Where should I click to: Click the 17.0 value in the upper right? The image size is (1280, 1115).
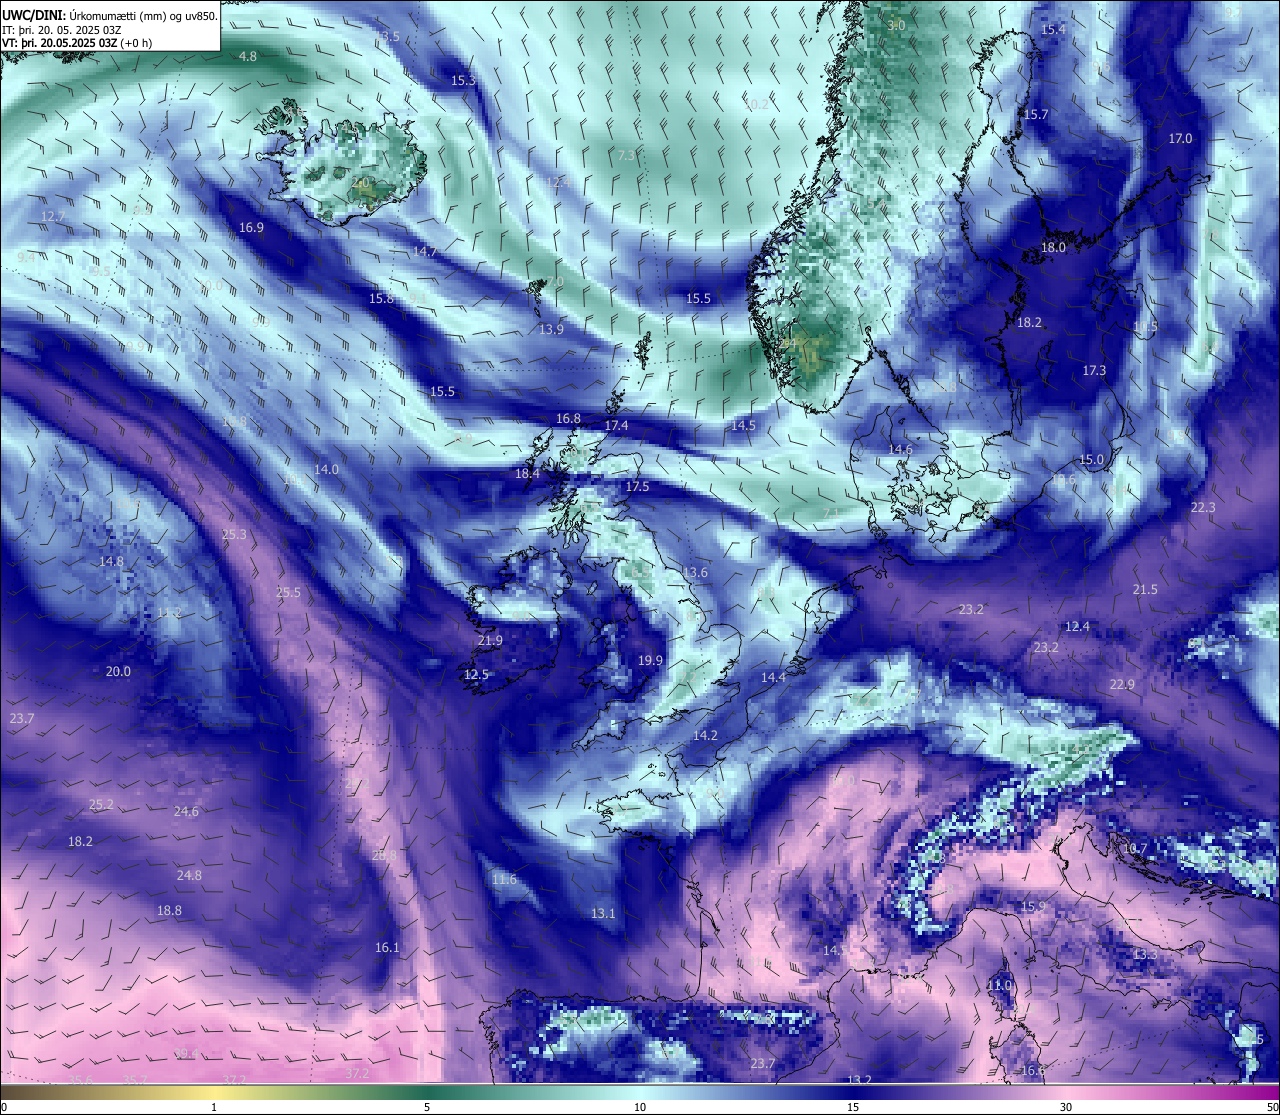1180,138
